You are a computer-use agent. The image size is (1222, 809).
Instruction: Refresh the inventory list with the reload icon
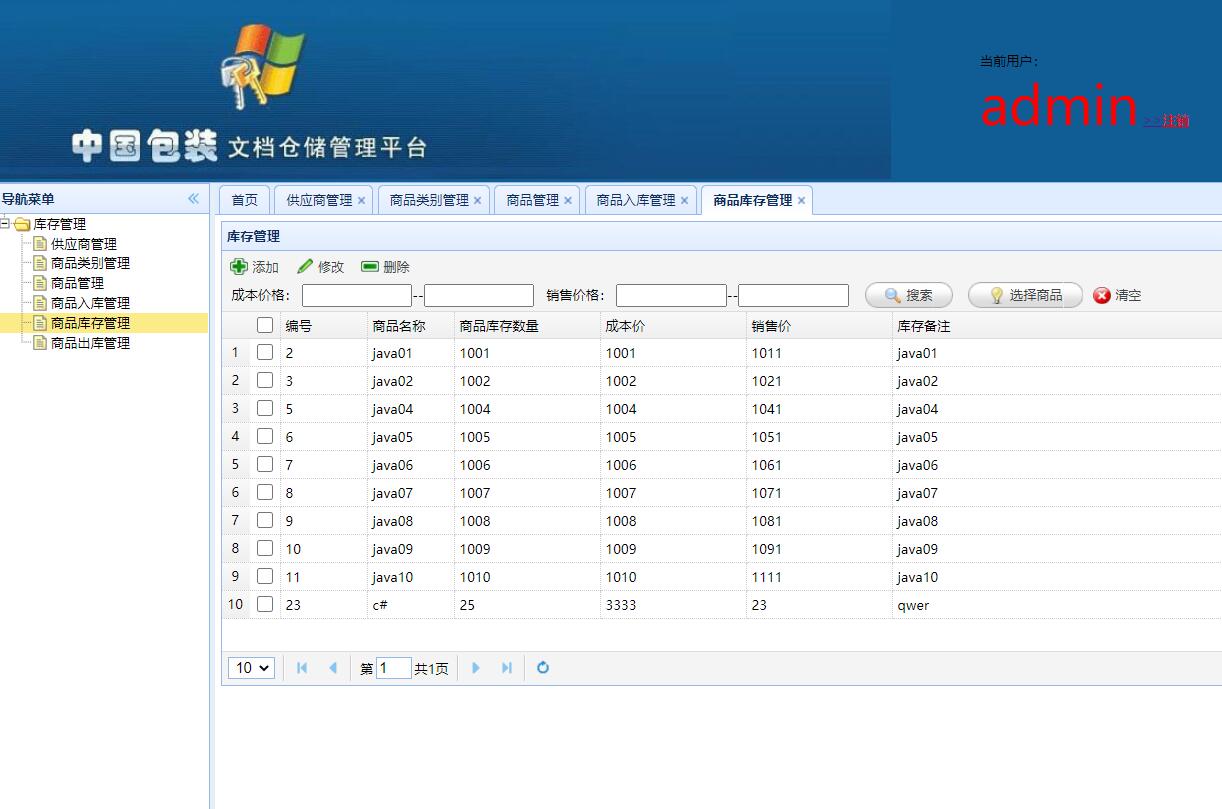[543, 667]
